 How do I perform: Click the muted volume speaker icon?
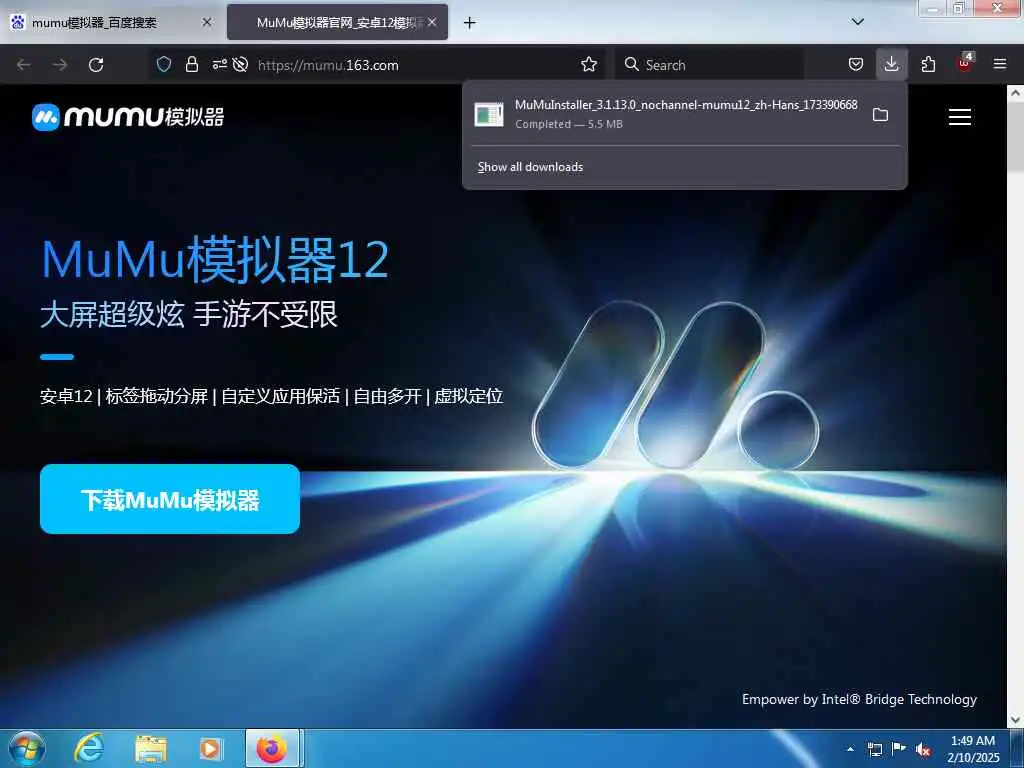[923, 750]
